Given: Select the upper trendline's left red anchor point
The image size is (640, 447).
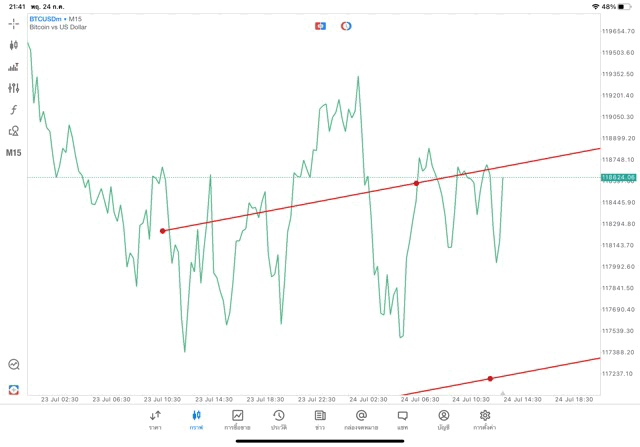Looking at the screenshot, I should tap(163, 231).
